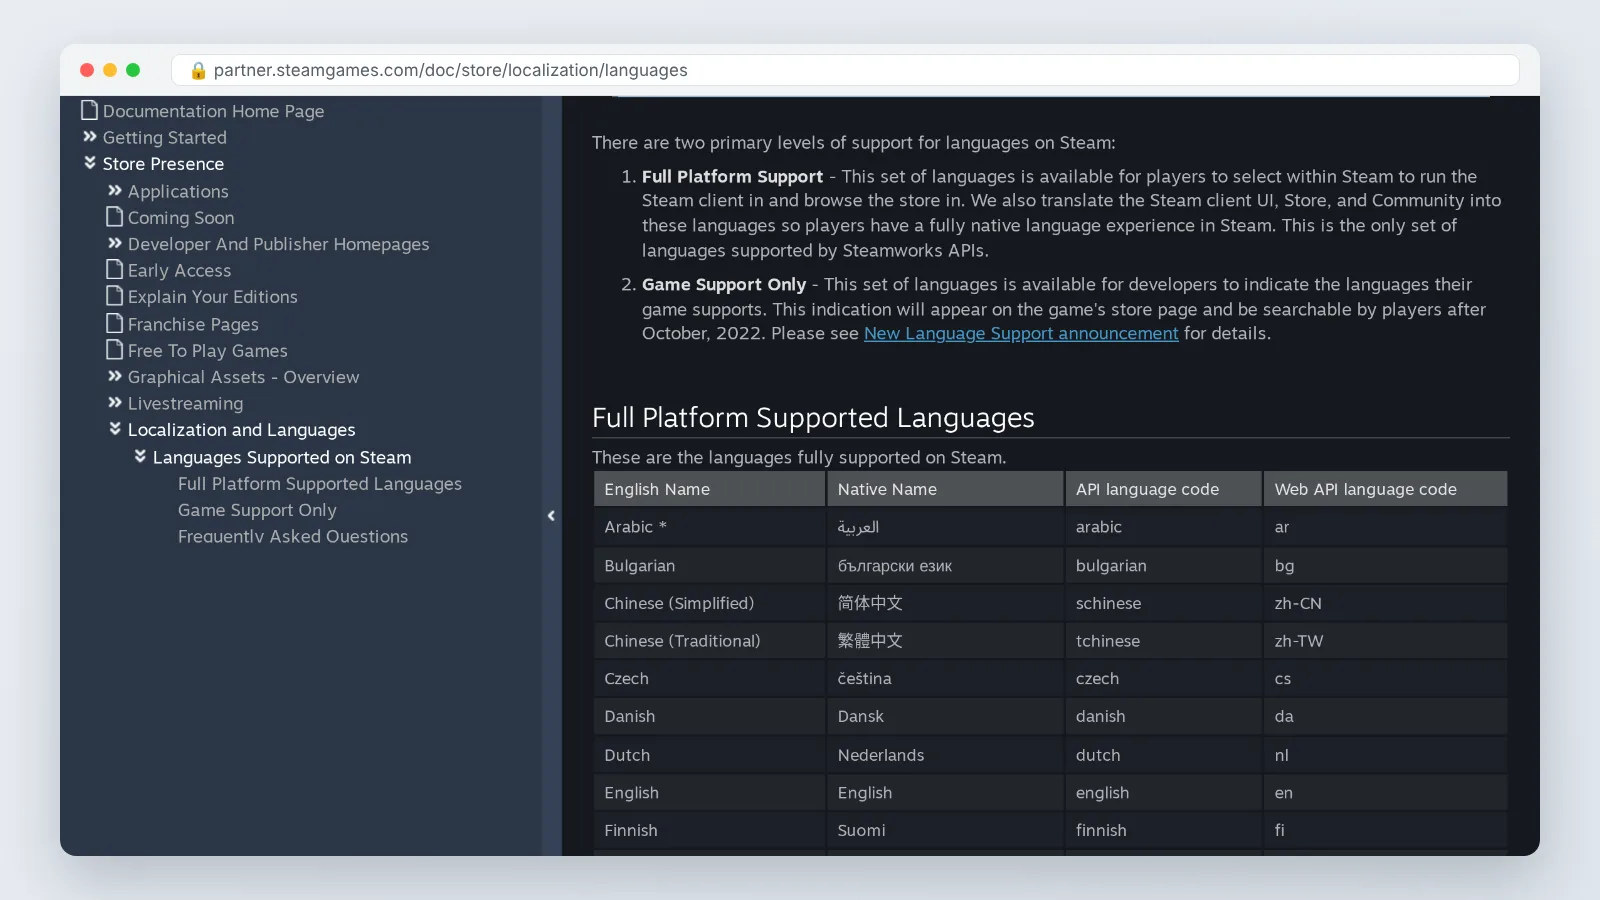Open Franchise Pages documentation
The image size is (1600, 900).
coord(193,325)
